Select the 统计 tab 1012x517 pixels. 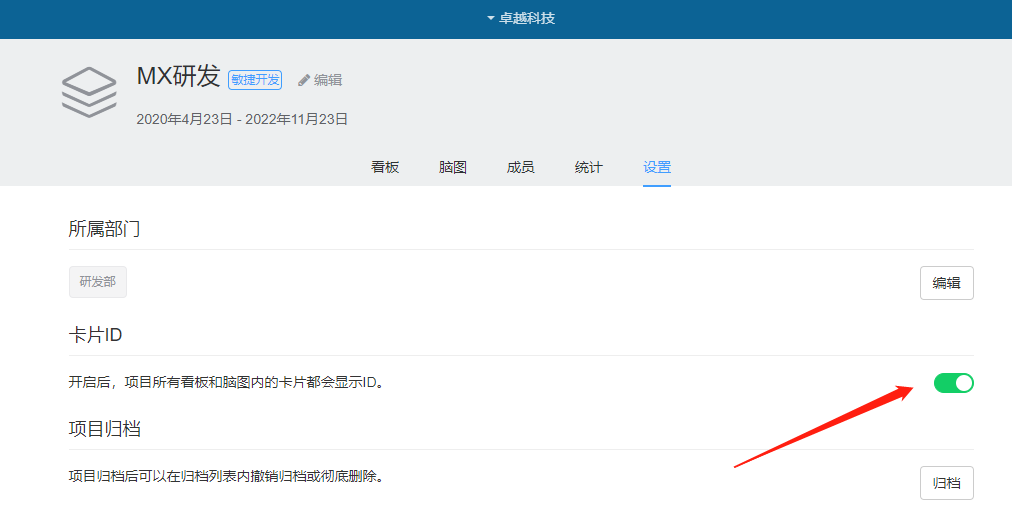pos(588,167)
